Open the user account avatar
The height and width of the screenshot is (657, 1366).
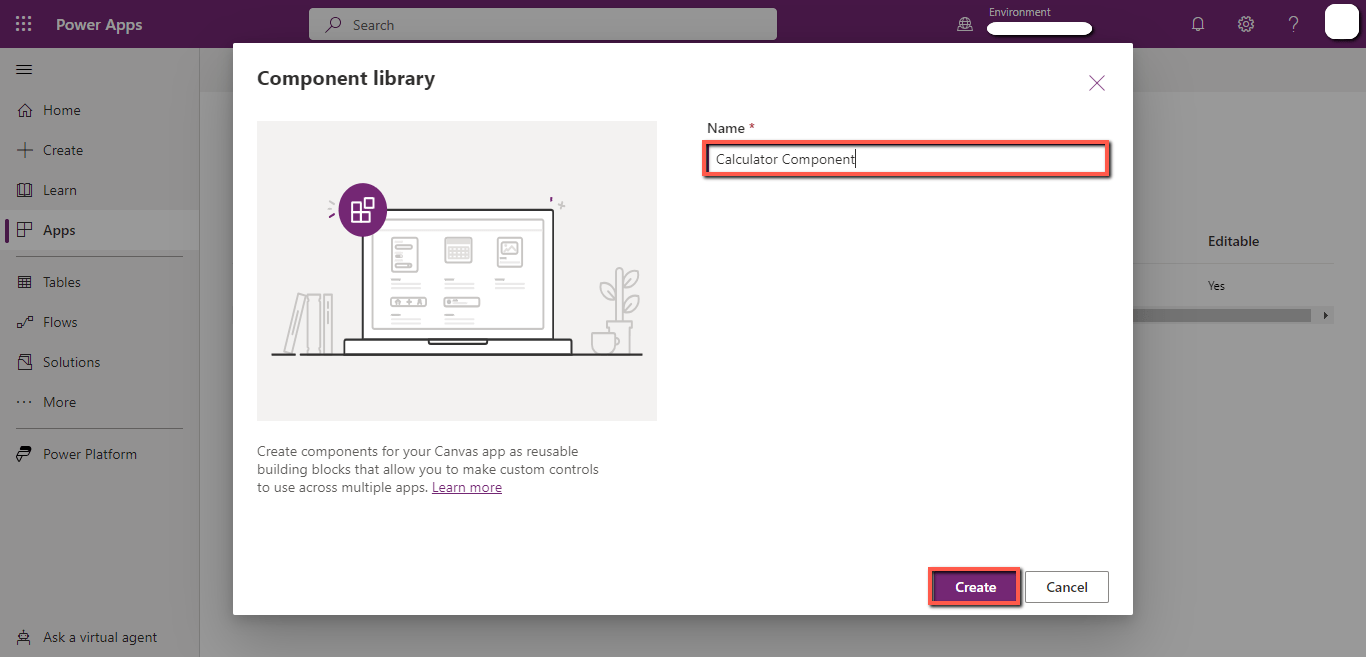coord(1342,22)
